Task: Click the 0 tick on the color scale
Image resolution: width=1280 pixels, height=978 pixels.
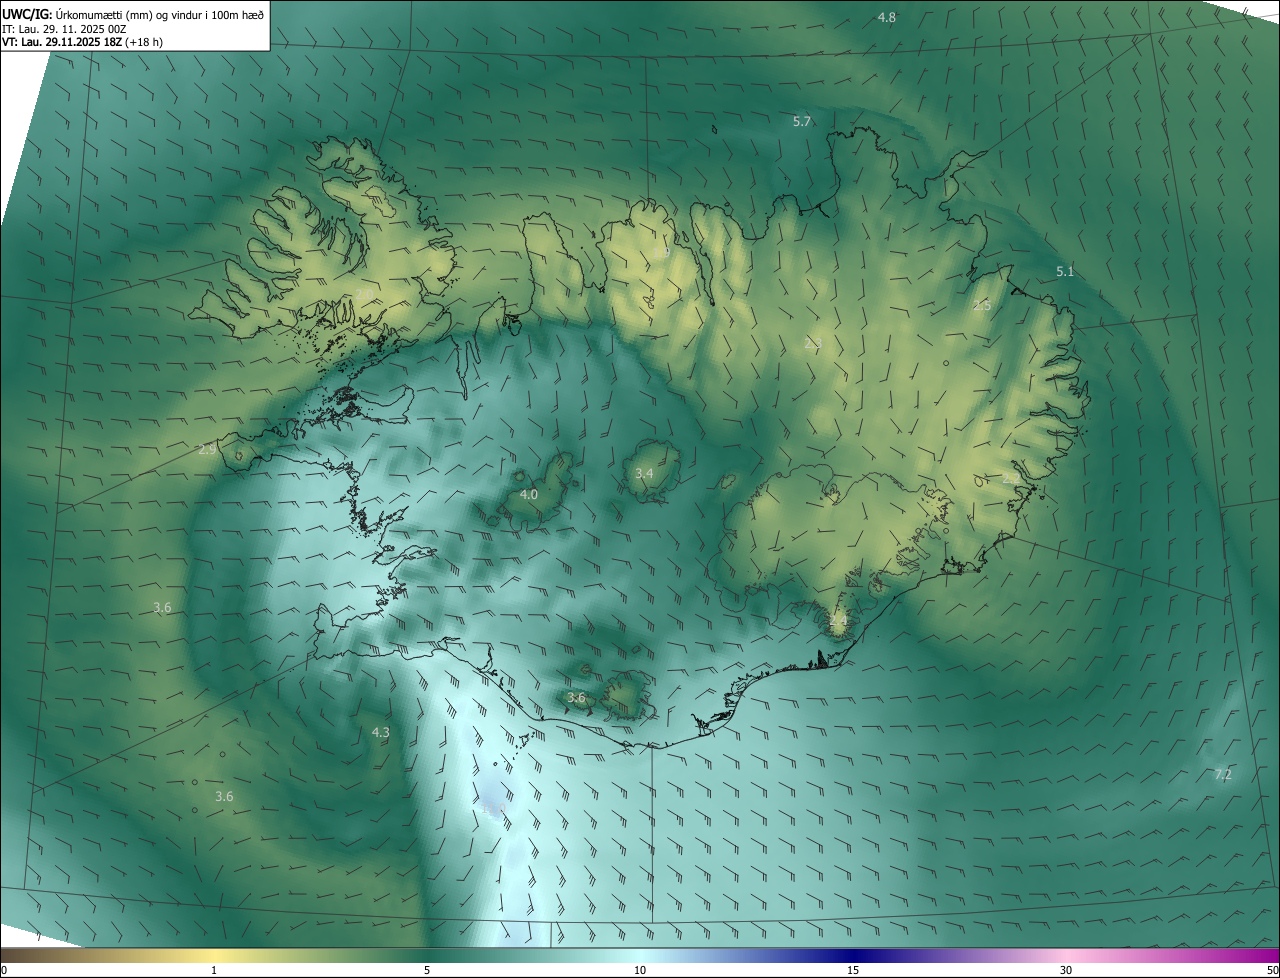Action: coord(4,970)
